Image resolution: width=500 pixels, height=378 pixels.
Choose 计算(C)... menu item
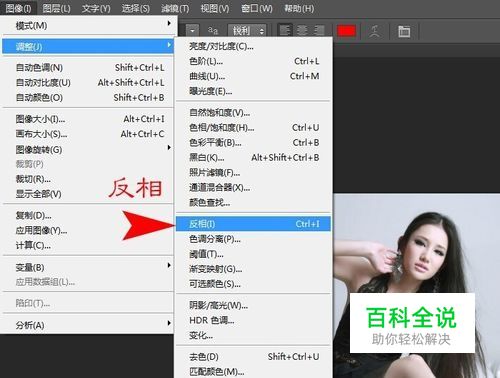(x=88, y=245)
